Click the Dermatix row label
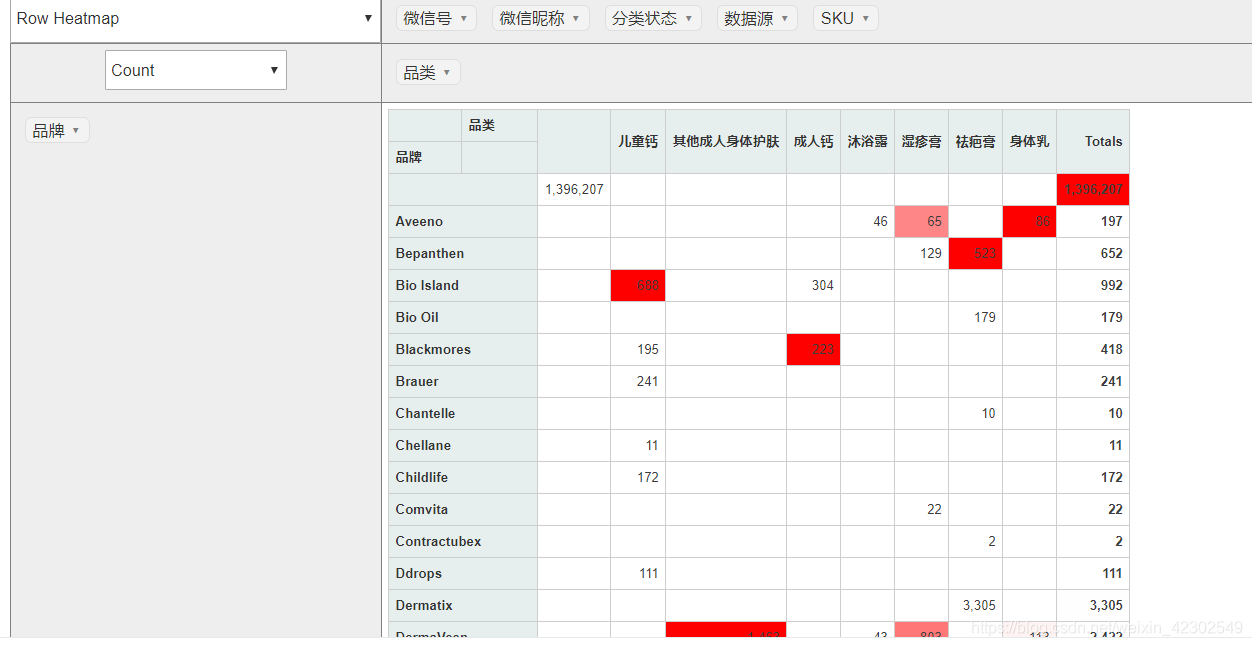Screen dimensions: 1252x646 pos(423,605)
